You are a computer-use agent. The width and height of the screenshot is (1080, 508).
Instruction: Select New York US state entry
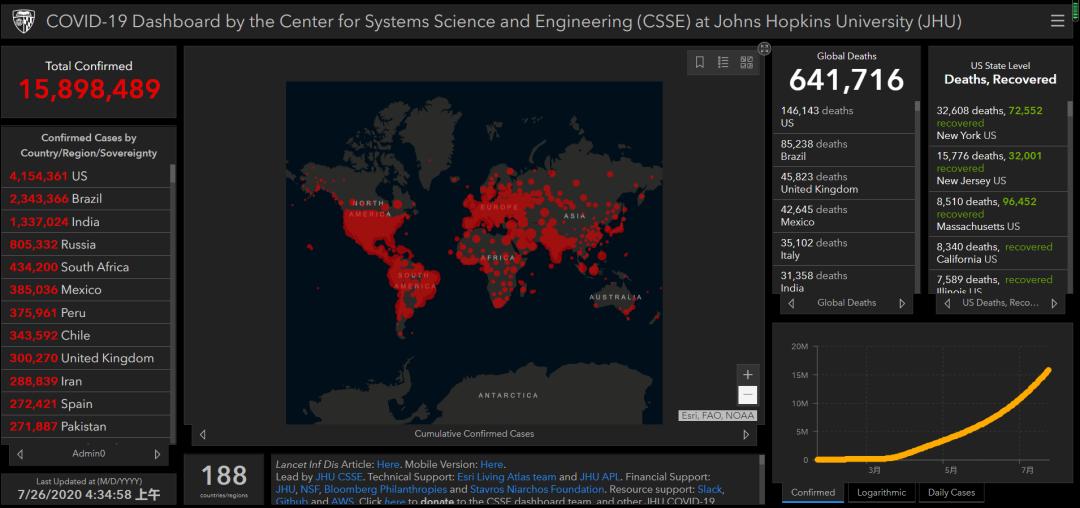(1000, 123)
